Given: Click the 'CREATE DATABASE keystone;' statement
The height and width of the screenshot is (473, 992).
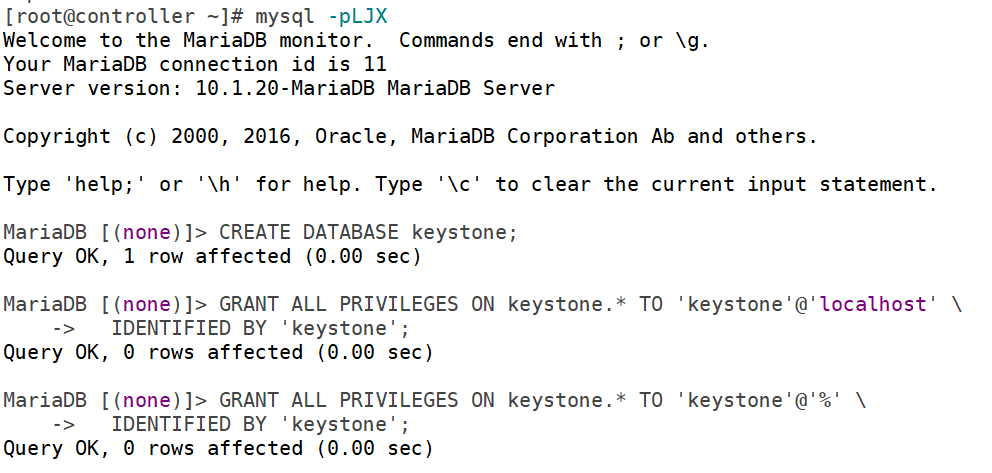Looking at the screenshot, I should tap(368, 232).
